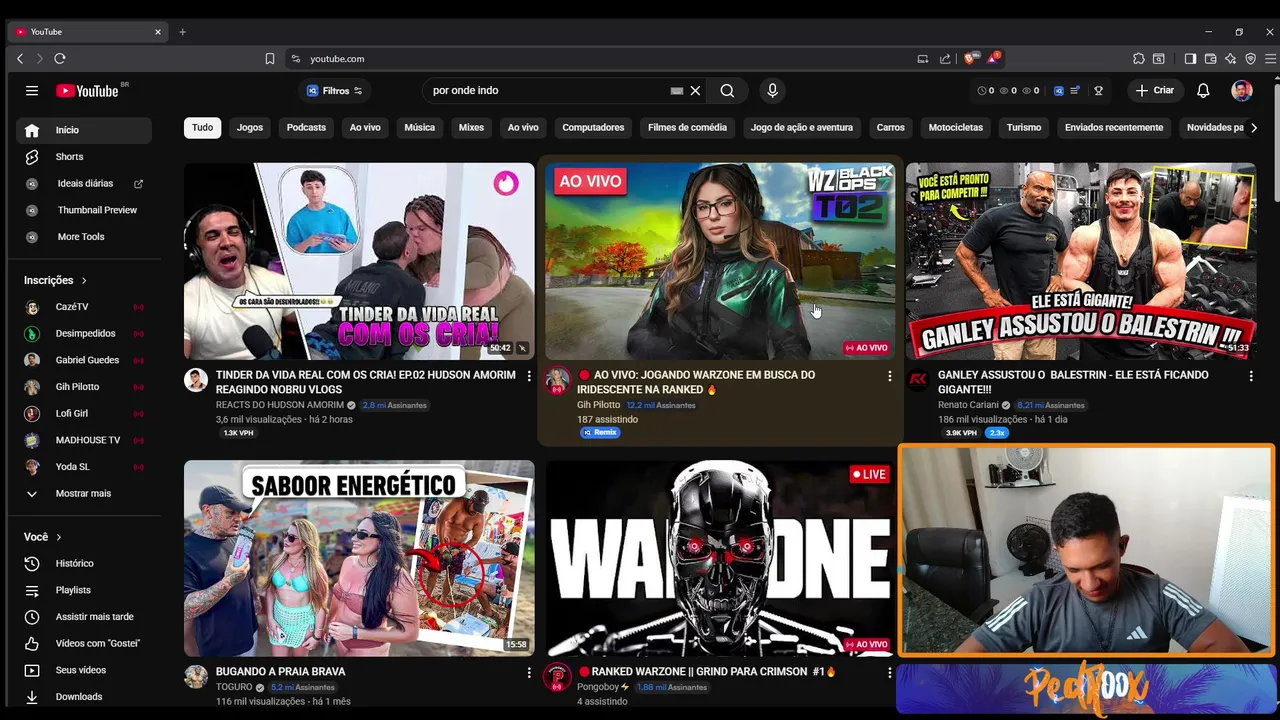Click the trophy icon in the header
This screenshot has width=1280, height=720.
tap(1098, 91)
